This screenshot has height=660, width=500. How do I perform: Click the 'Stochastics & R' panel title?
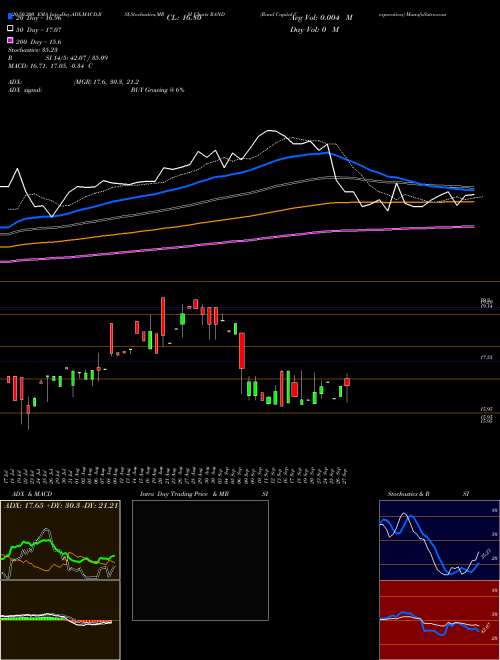pyautogui.click(x=409, y=494)
